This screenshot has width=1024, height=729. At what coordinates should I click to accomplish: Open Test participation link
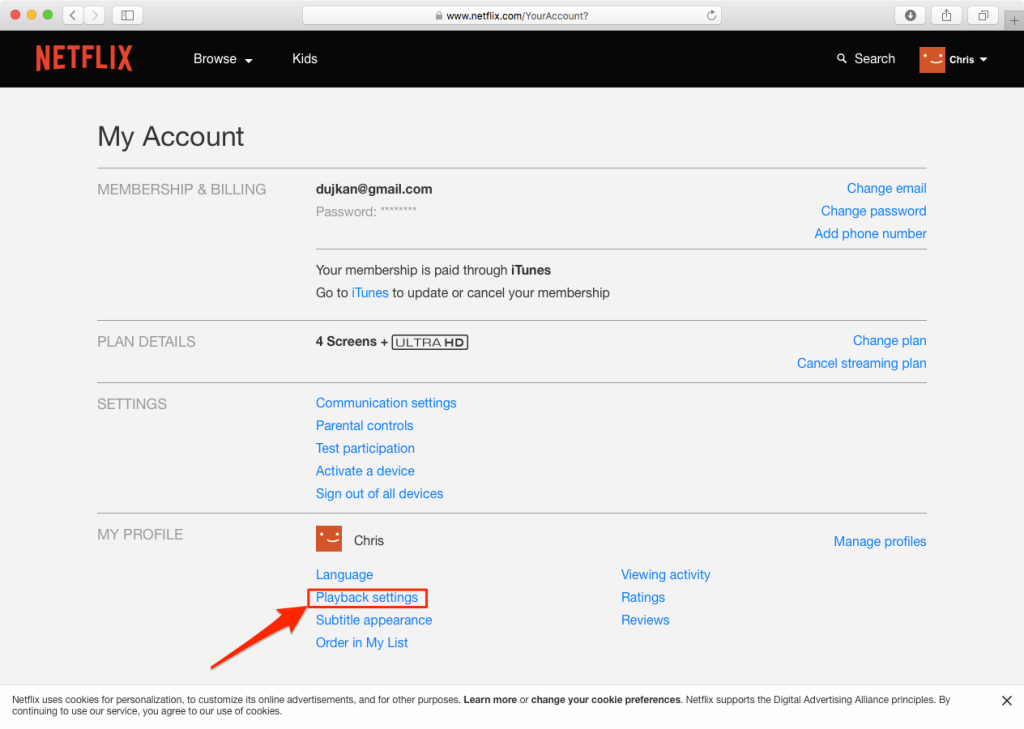click(x=365, y=448)
